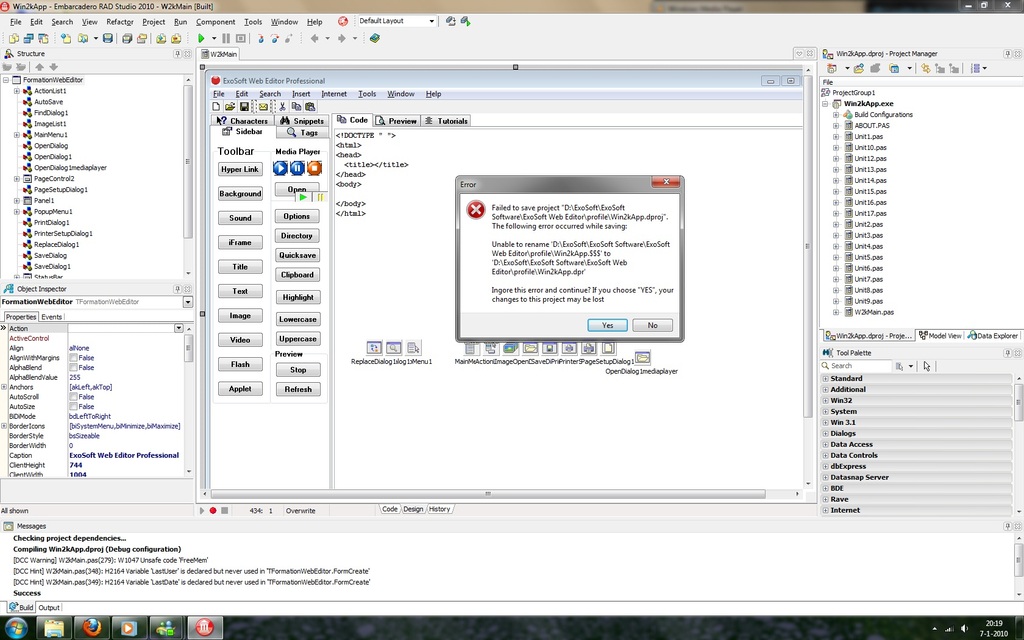Open the Component menu
This screenshot has height=640, width=1024.
pos(217,20)
